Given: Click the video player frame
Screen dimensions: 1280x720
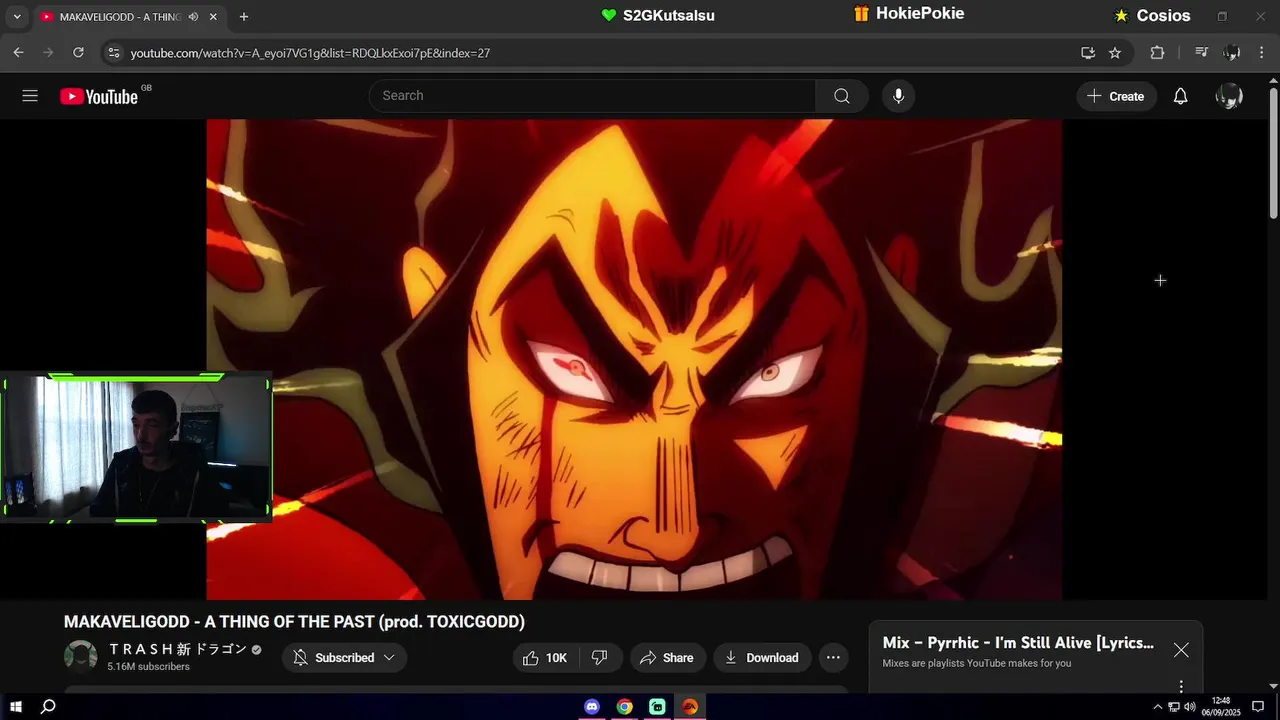Looking at the screenshot, I should (634, 360).
